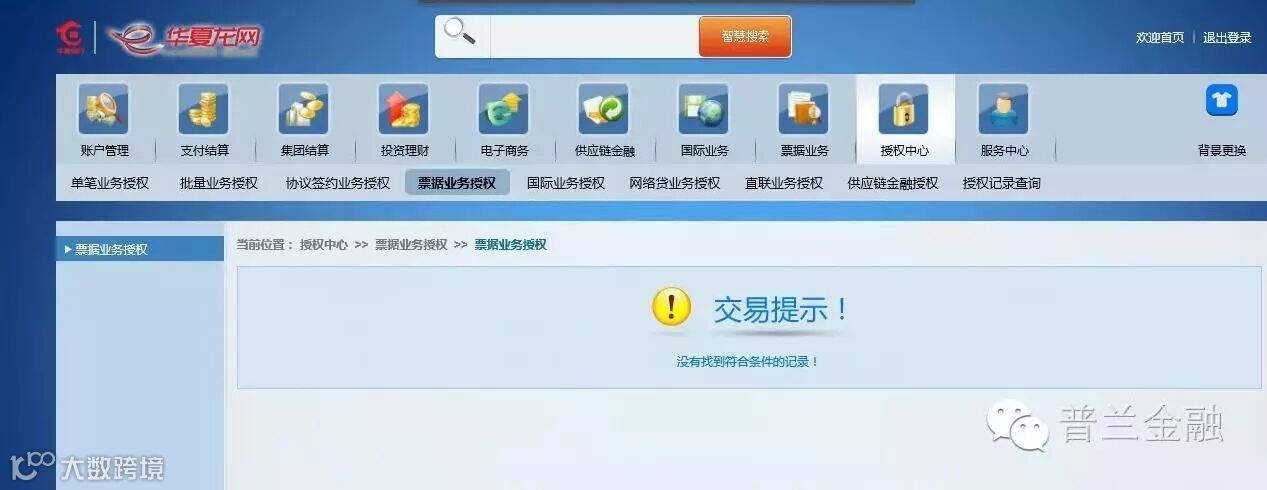Image resolution: width=1267 pixels, height=490 pixels.
Task: Select 网络贷业务授权 submenu item
Action: point(675,183)
